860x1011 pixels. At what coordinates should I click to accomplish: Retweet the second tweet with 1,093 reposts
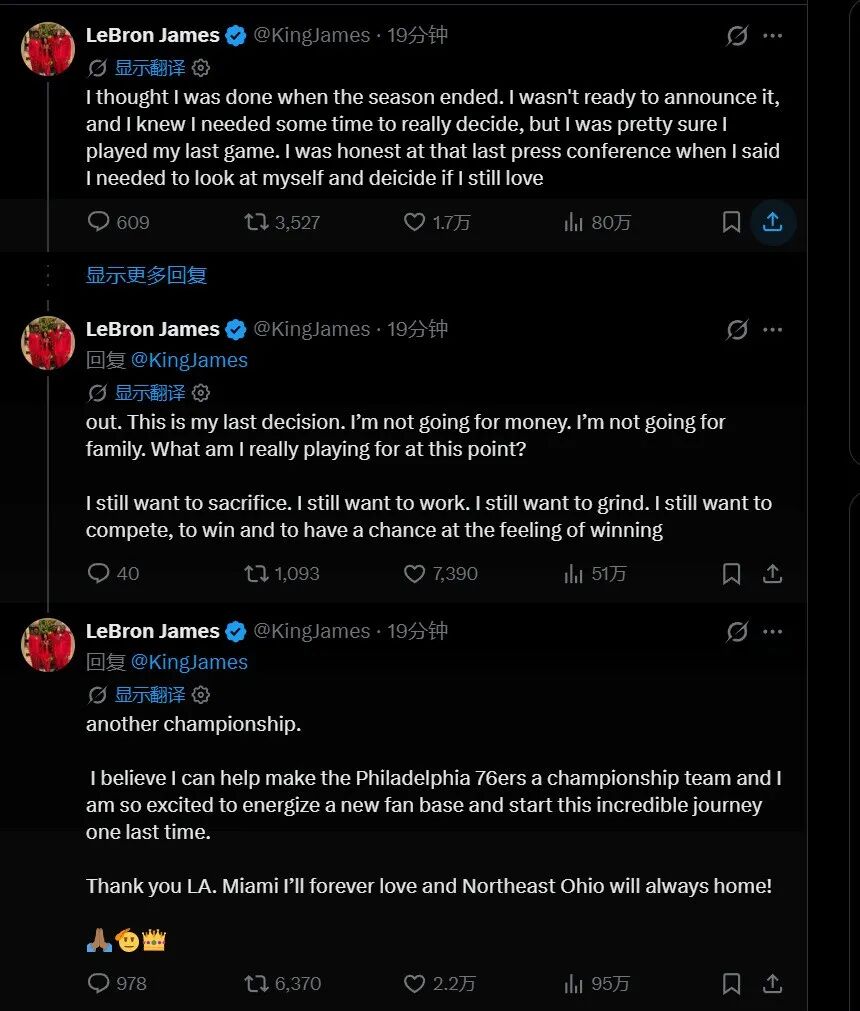click(282, 573)
